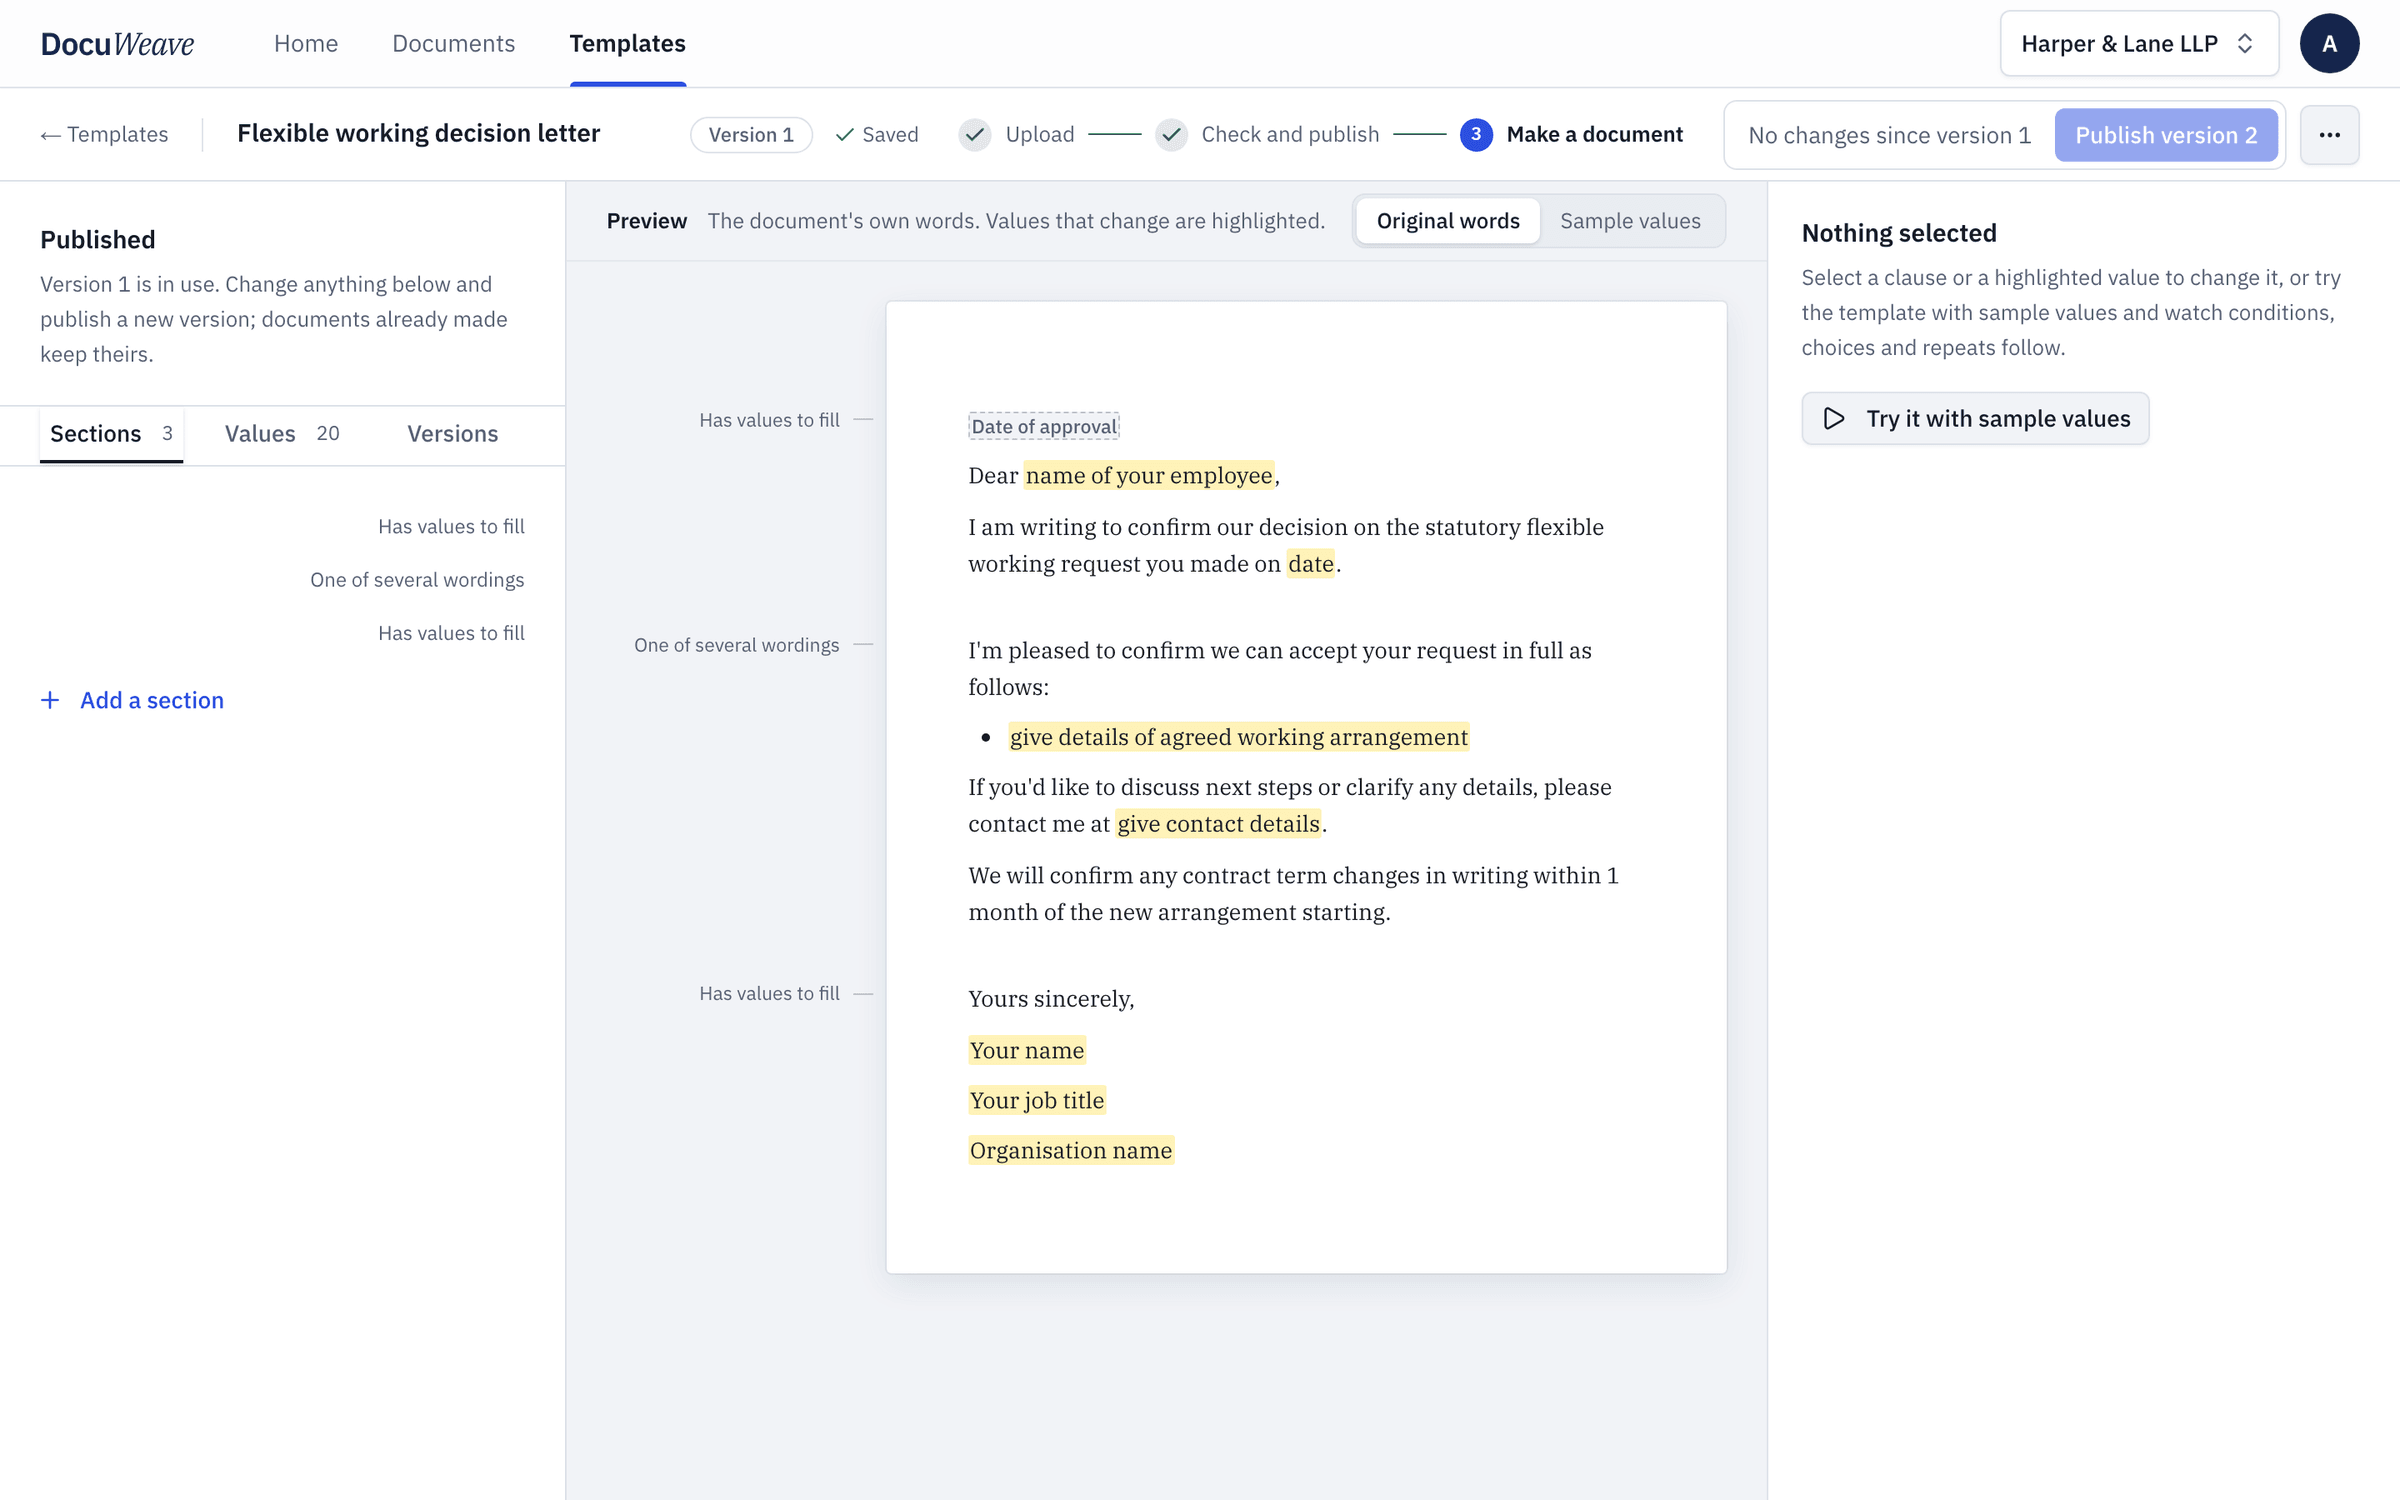Screen dimensions: 2400x1500
Task: Select the 'I'm pleased to confirm' clause
Action: 1279,669
